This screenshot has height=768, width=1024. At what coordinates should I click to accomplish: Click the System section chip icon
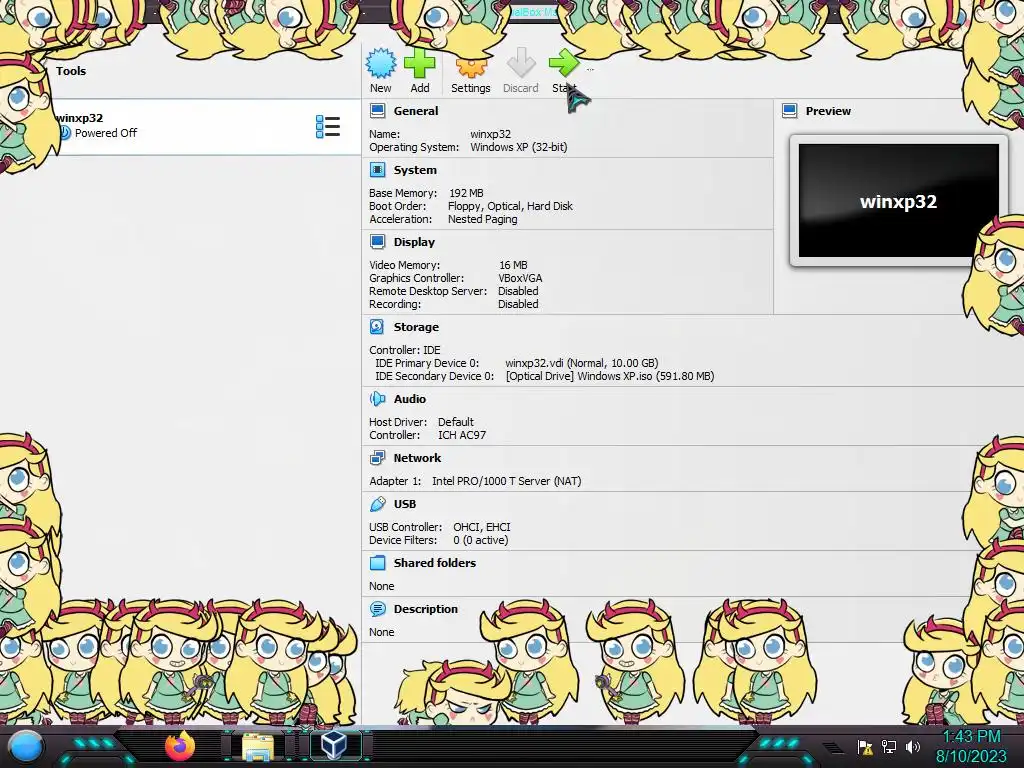[x=377, y=170]
